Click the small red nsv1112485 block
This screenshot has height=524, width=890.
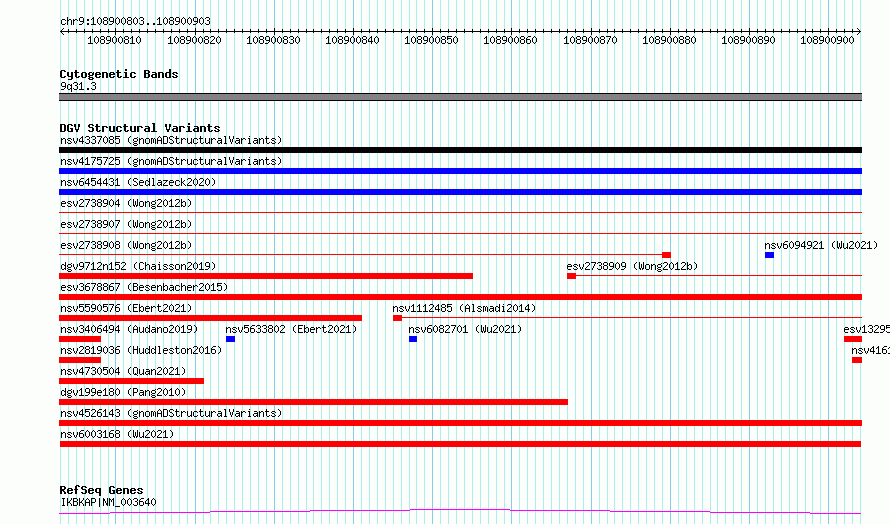[x=397, y=318]
